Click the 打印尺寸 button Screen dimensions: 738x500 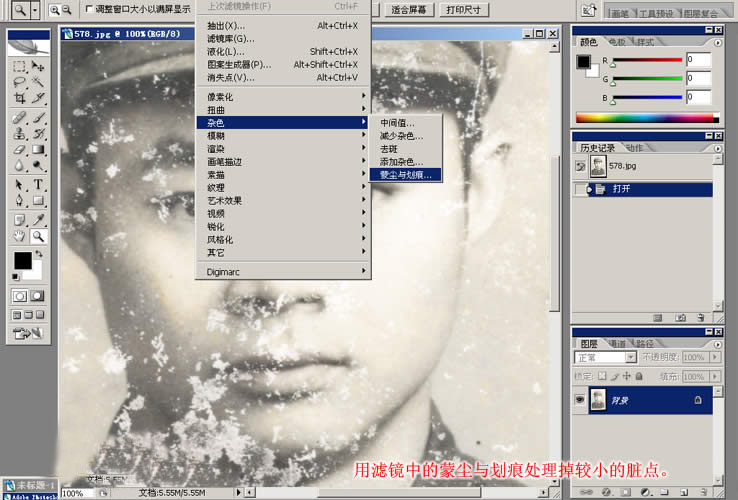(462, 10)
